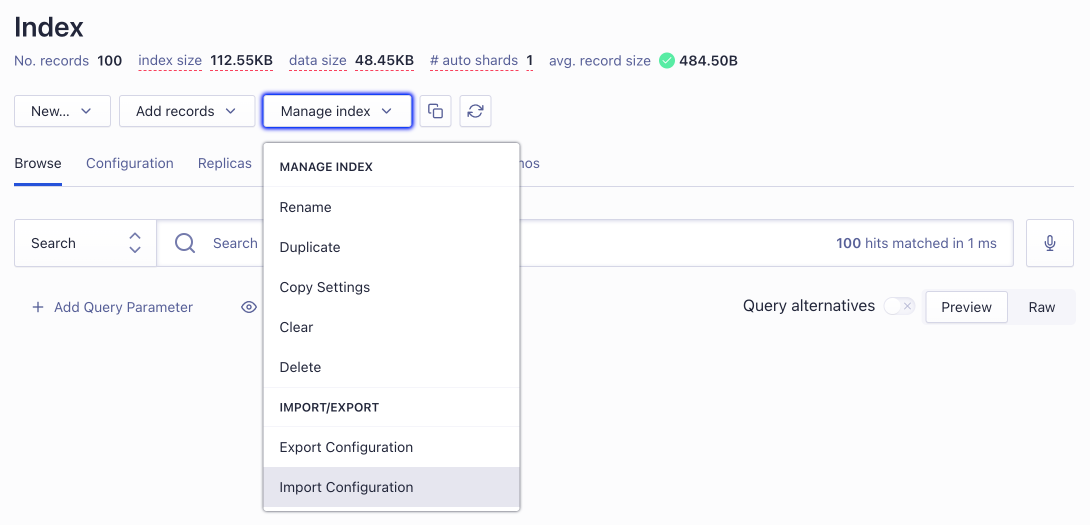Collapse the Manage index dropdown
The image size is (1090, 525).
(x=337, y=111)
